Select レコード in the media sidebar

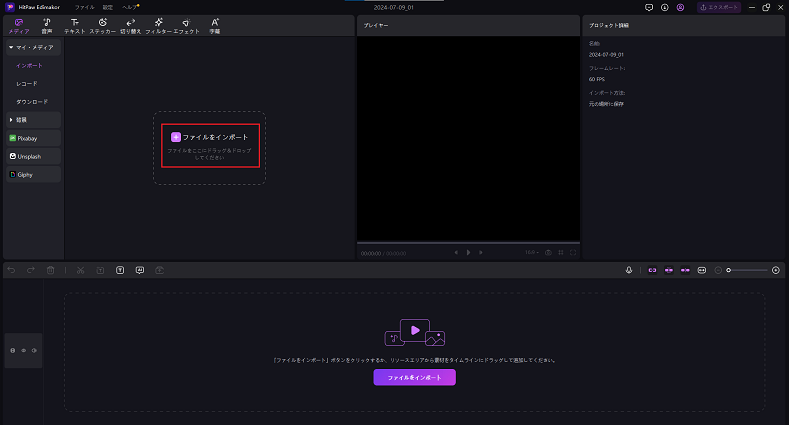[27, 84]
